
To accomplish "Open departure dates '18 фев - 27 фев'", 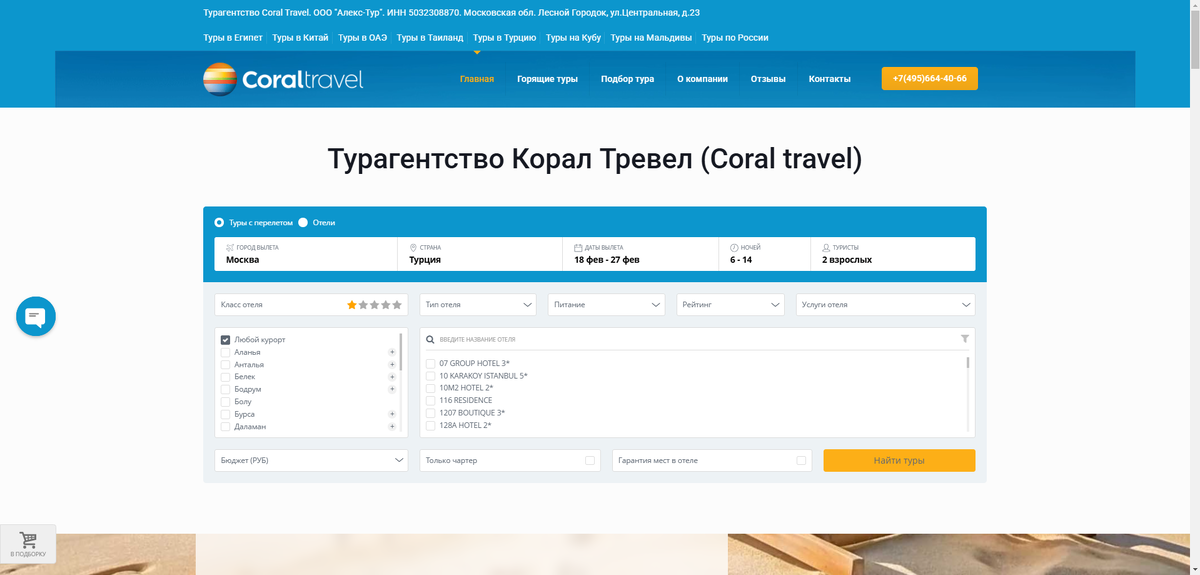I will pyautogui.click(x=641, y=254).
